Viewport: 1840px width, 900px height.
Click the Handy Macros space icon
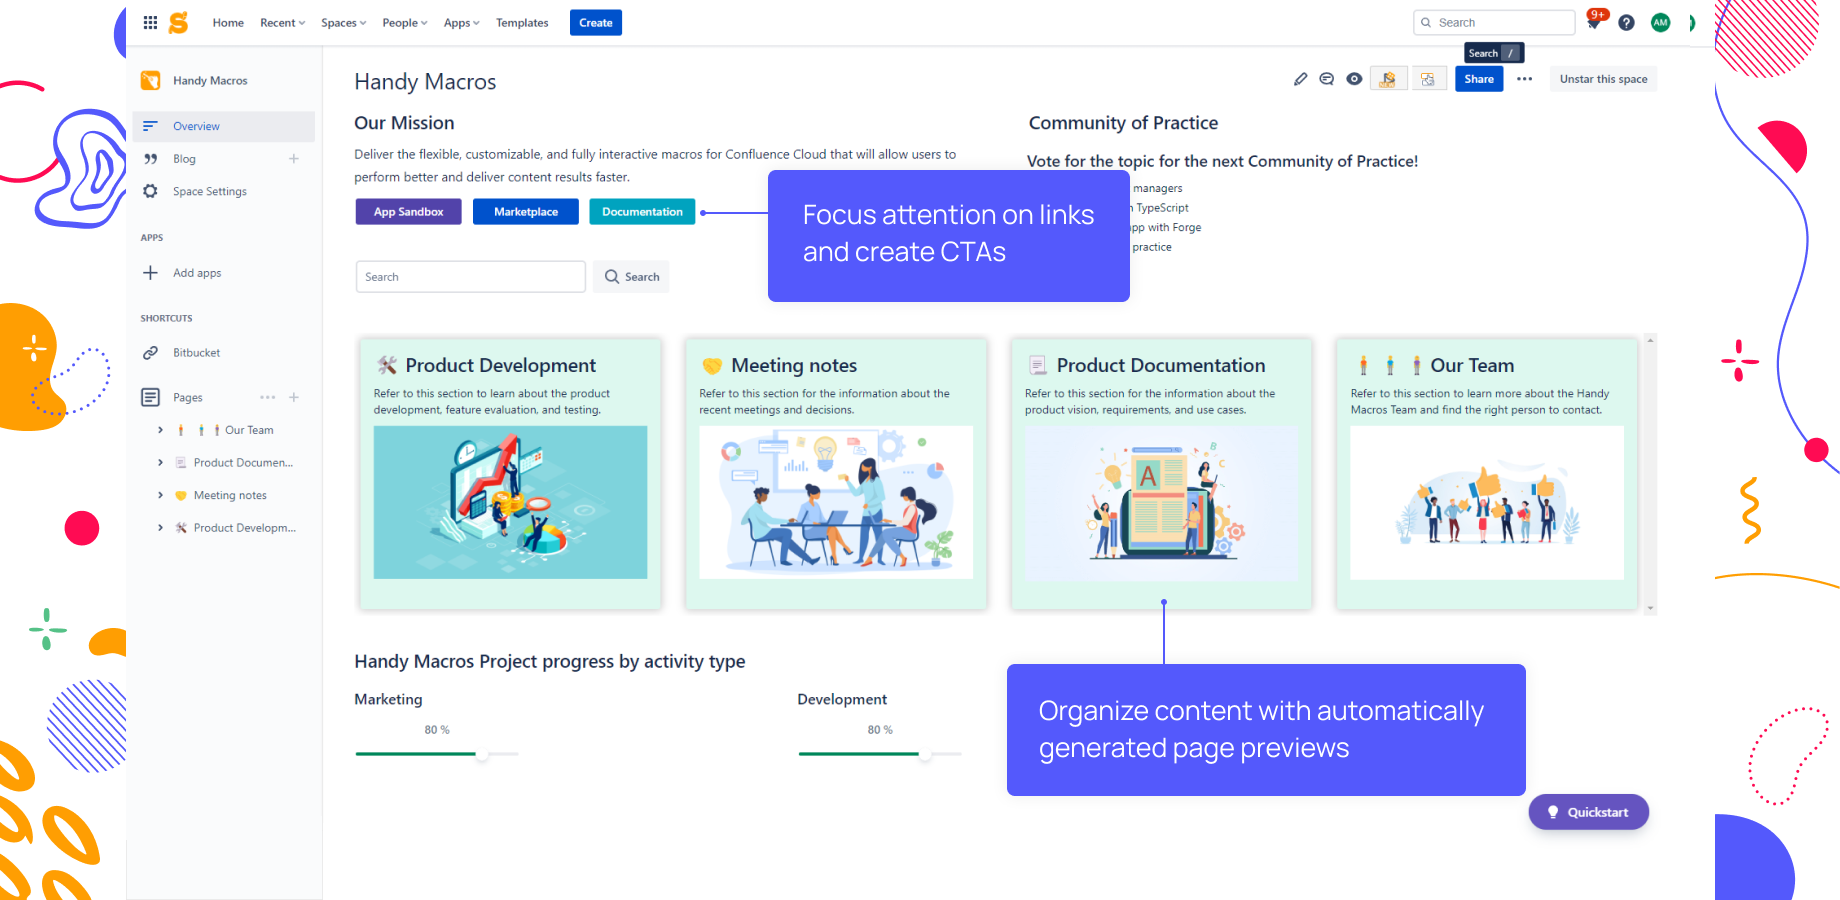[150, 80]
